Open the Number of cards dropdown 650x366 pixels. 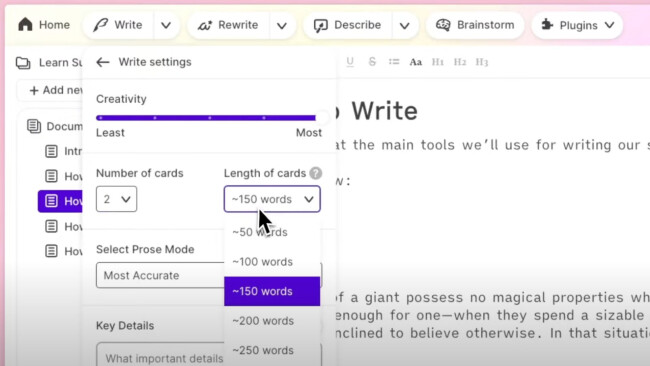coord(116,199)
